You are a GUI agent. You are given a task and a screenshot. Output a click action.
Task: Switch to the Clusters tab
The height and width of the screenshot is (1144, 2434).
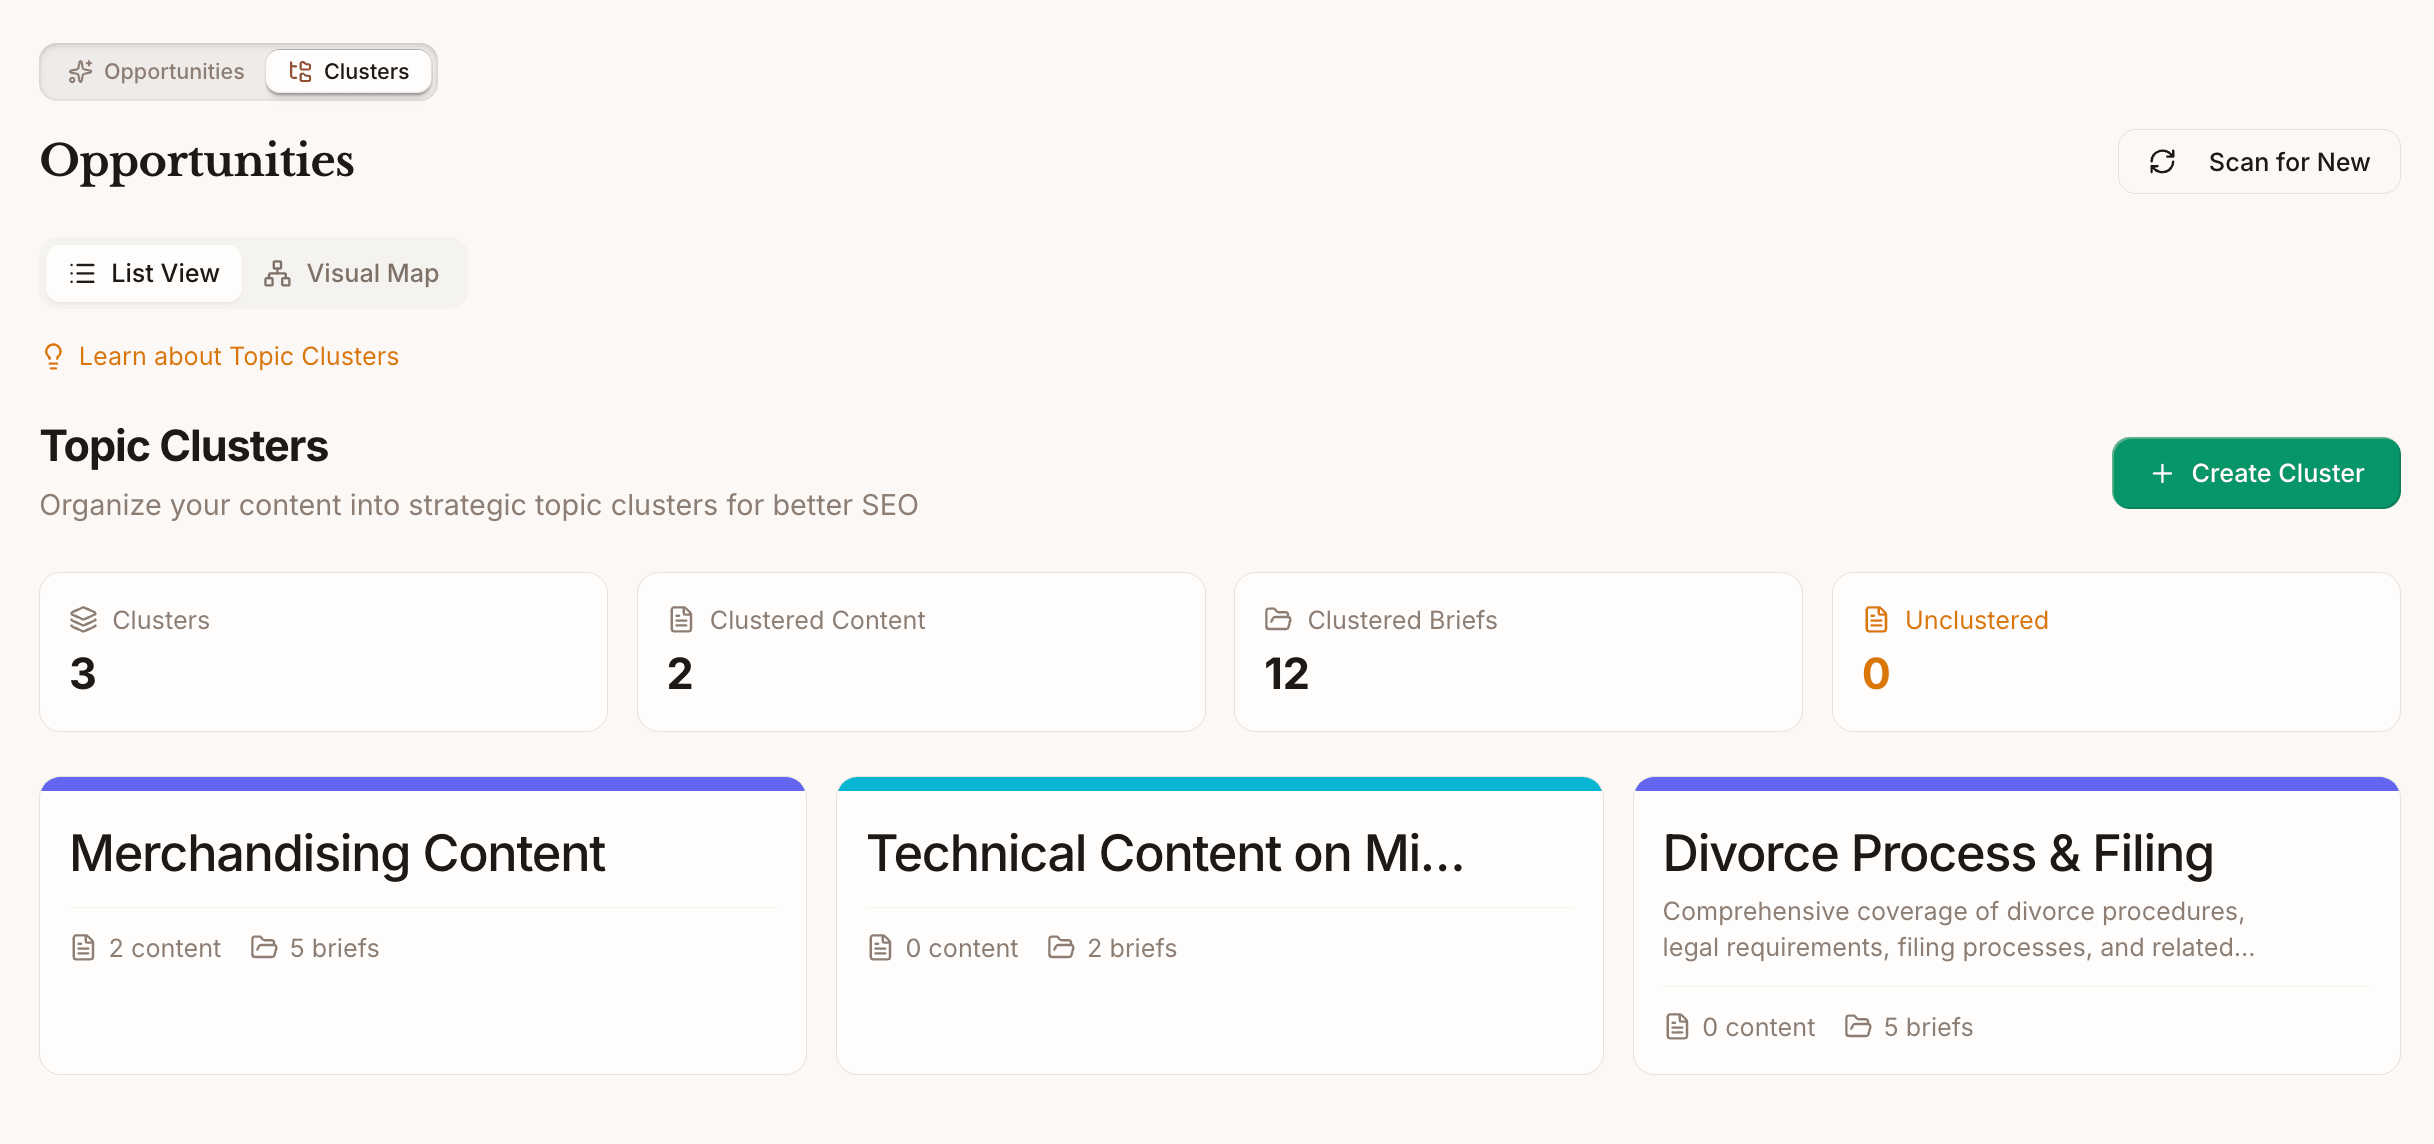pyautogui.click(x=348, y=71)
